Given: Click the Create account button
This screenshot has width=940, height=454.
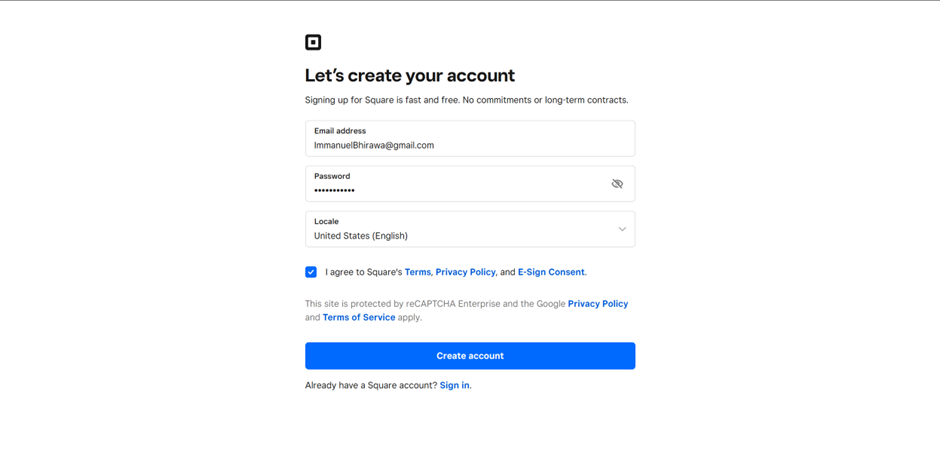Looking at the screenshot, I should coord(470,356).
